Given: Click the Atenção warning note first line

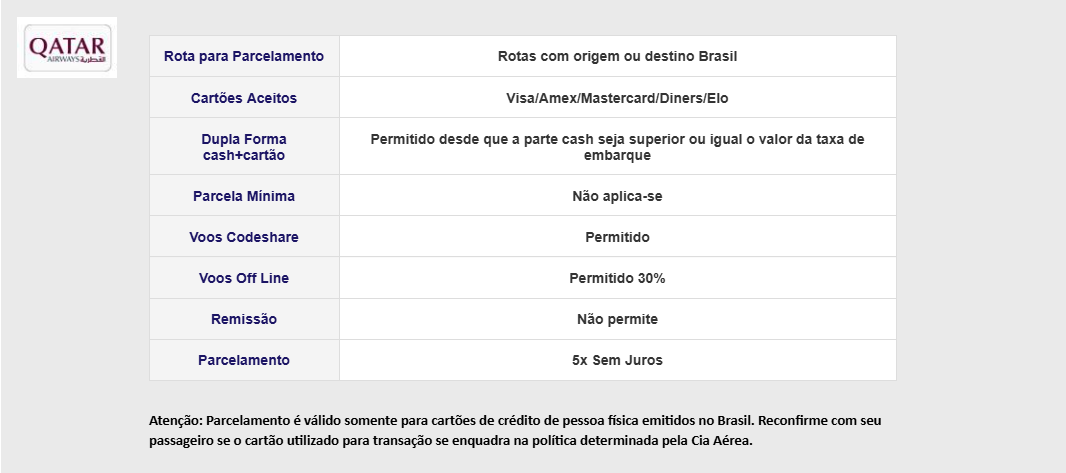Looking at the screenshot, I should [515, 421].
